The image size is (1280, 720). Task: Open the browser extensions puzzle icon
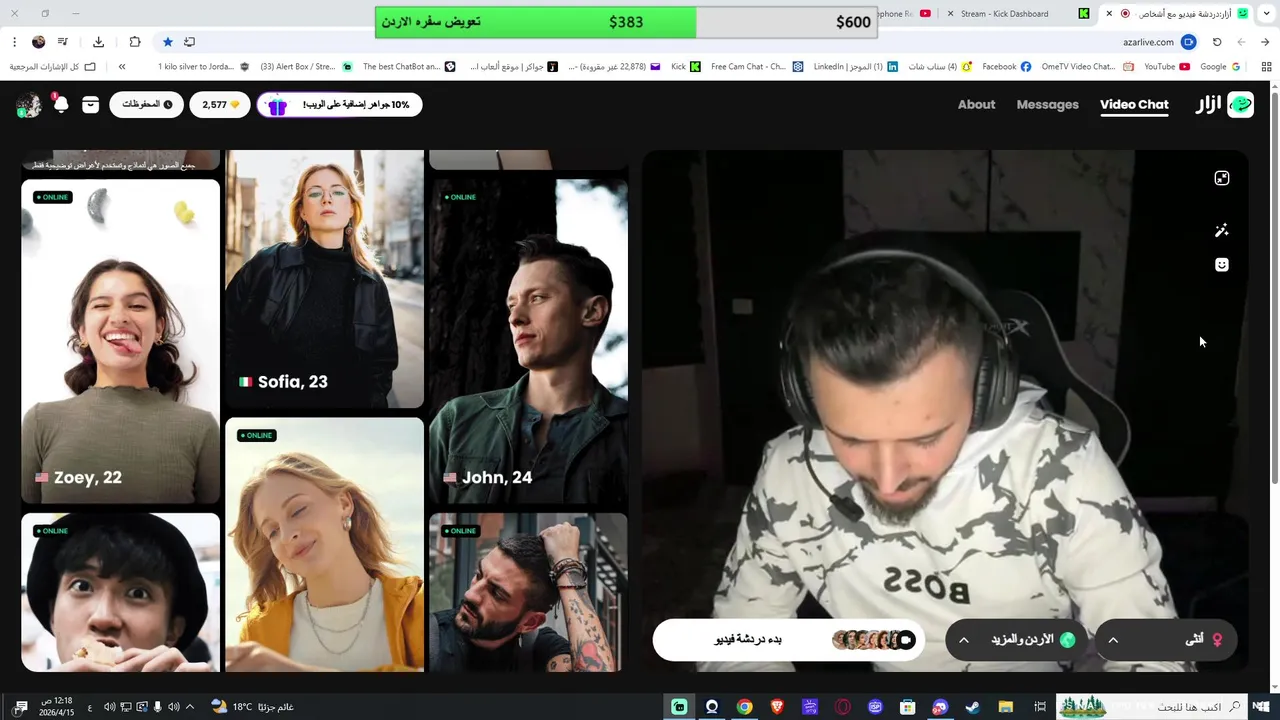[x=135, y=42]
